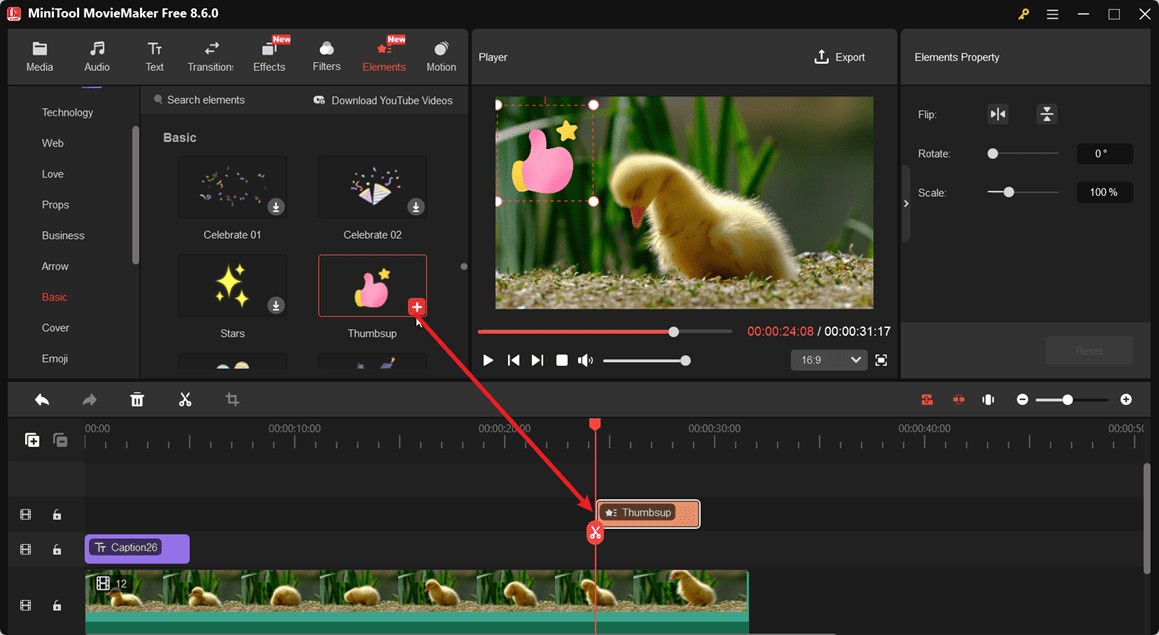Stop the playback
The width and height of the screenshot is (1159, 635).
click(x=562, y=360)
